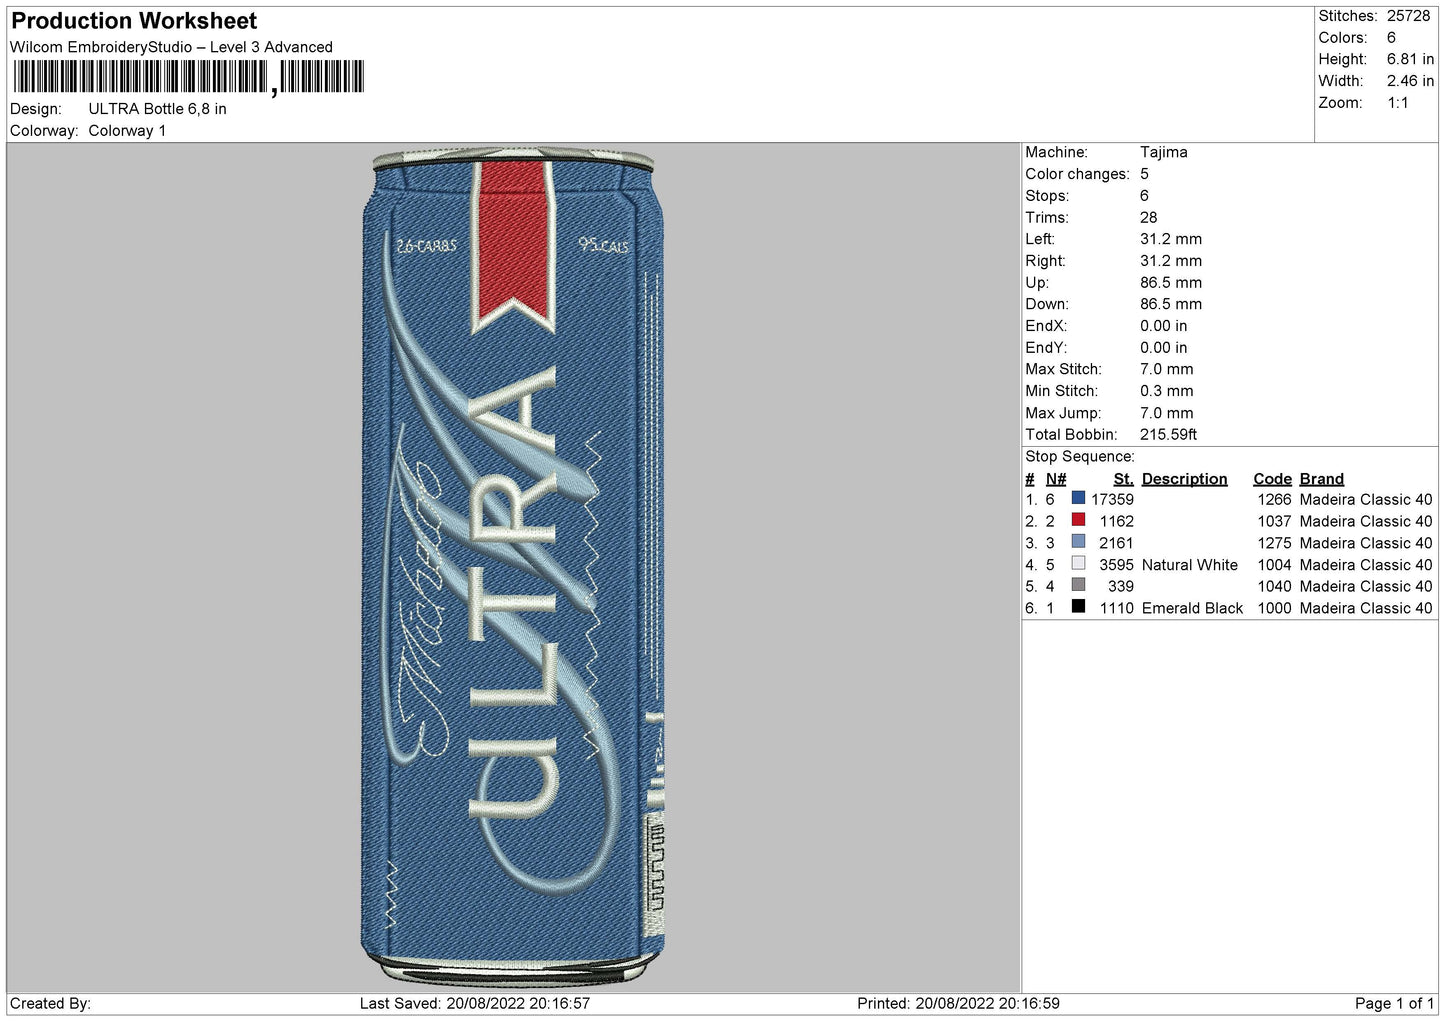Click the Total Bobbin value 215.59ft
The width and height of the screenshot is (1445, 1021).
[x=1168, y=435]
